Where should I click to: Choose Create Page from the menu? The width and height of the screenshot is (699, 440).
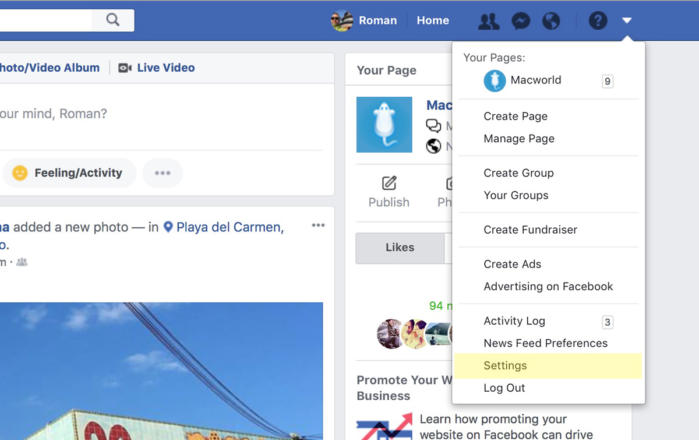coord(515,116)
